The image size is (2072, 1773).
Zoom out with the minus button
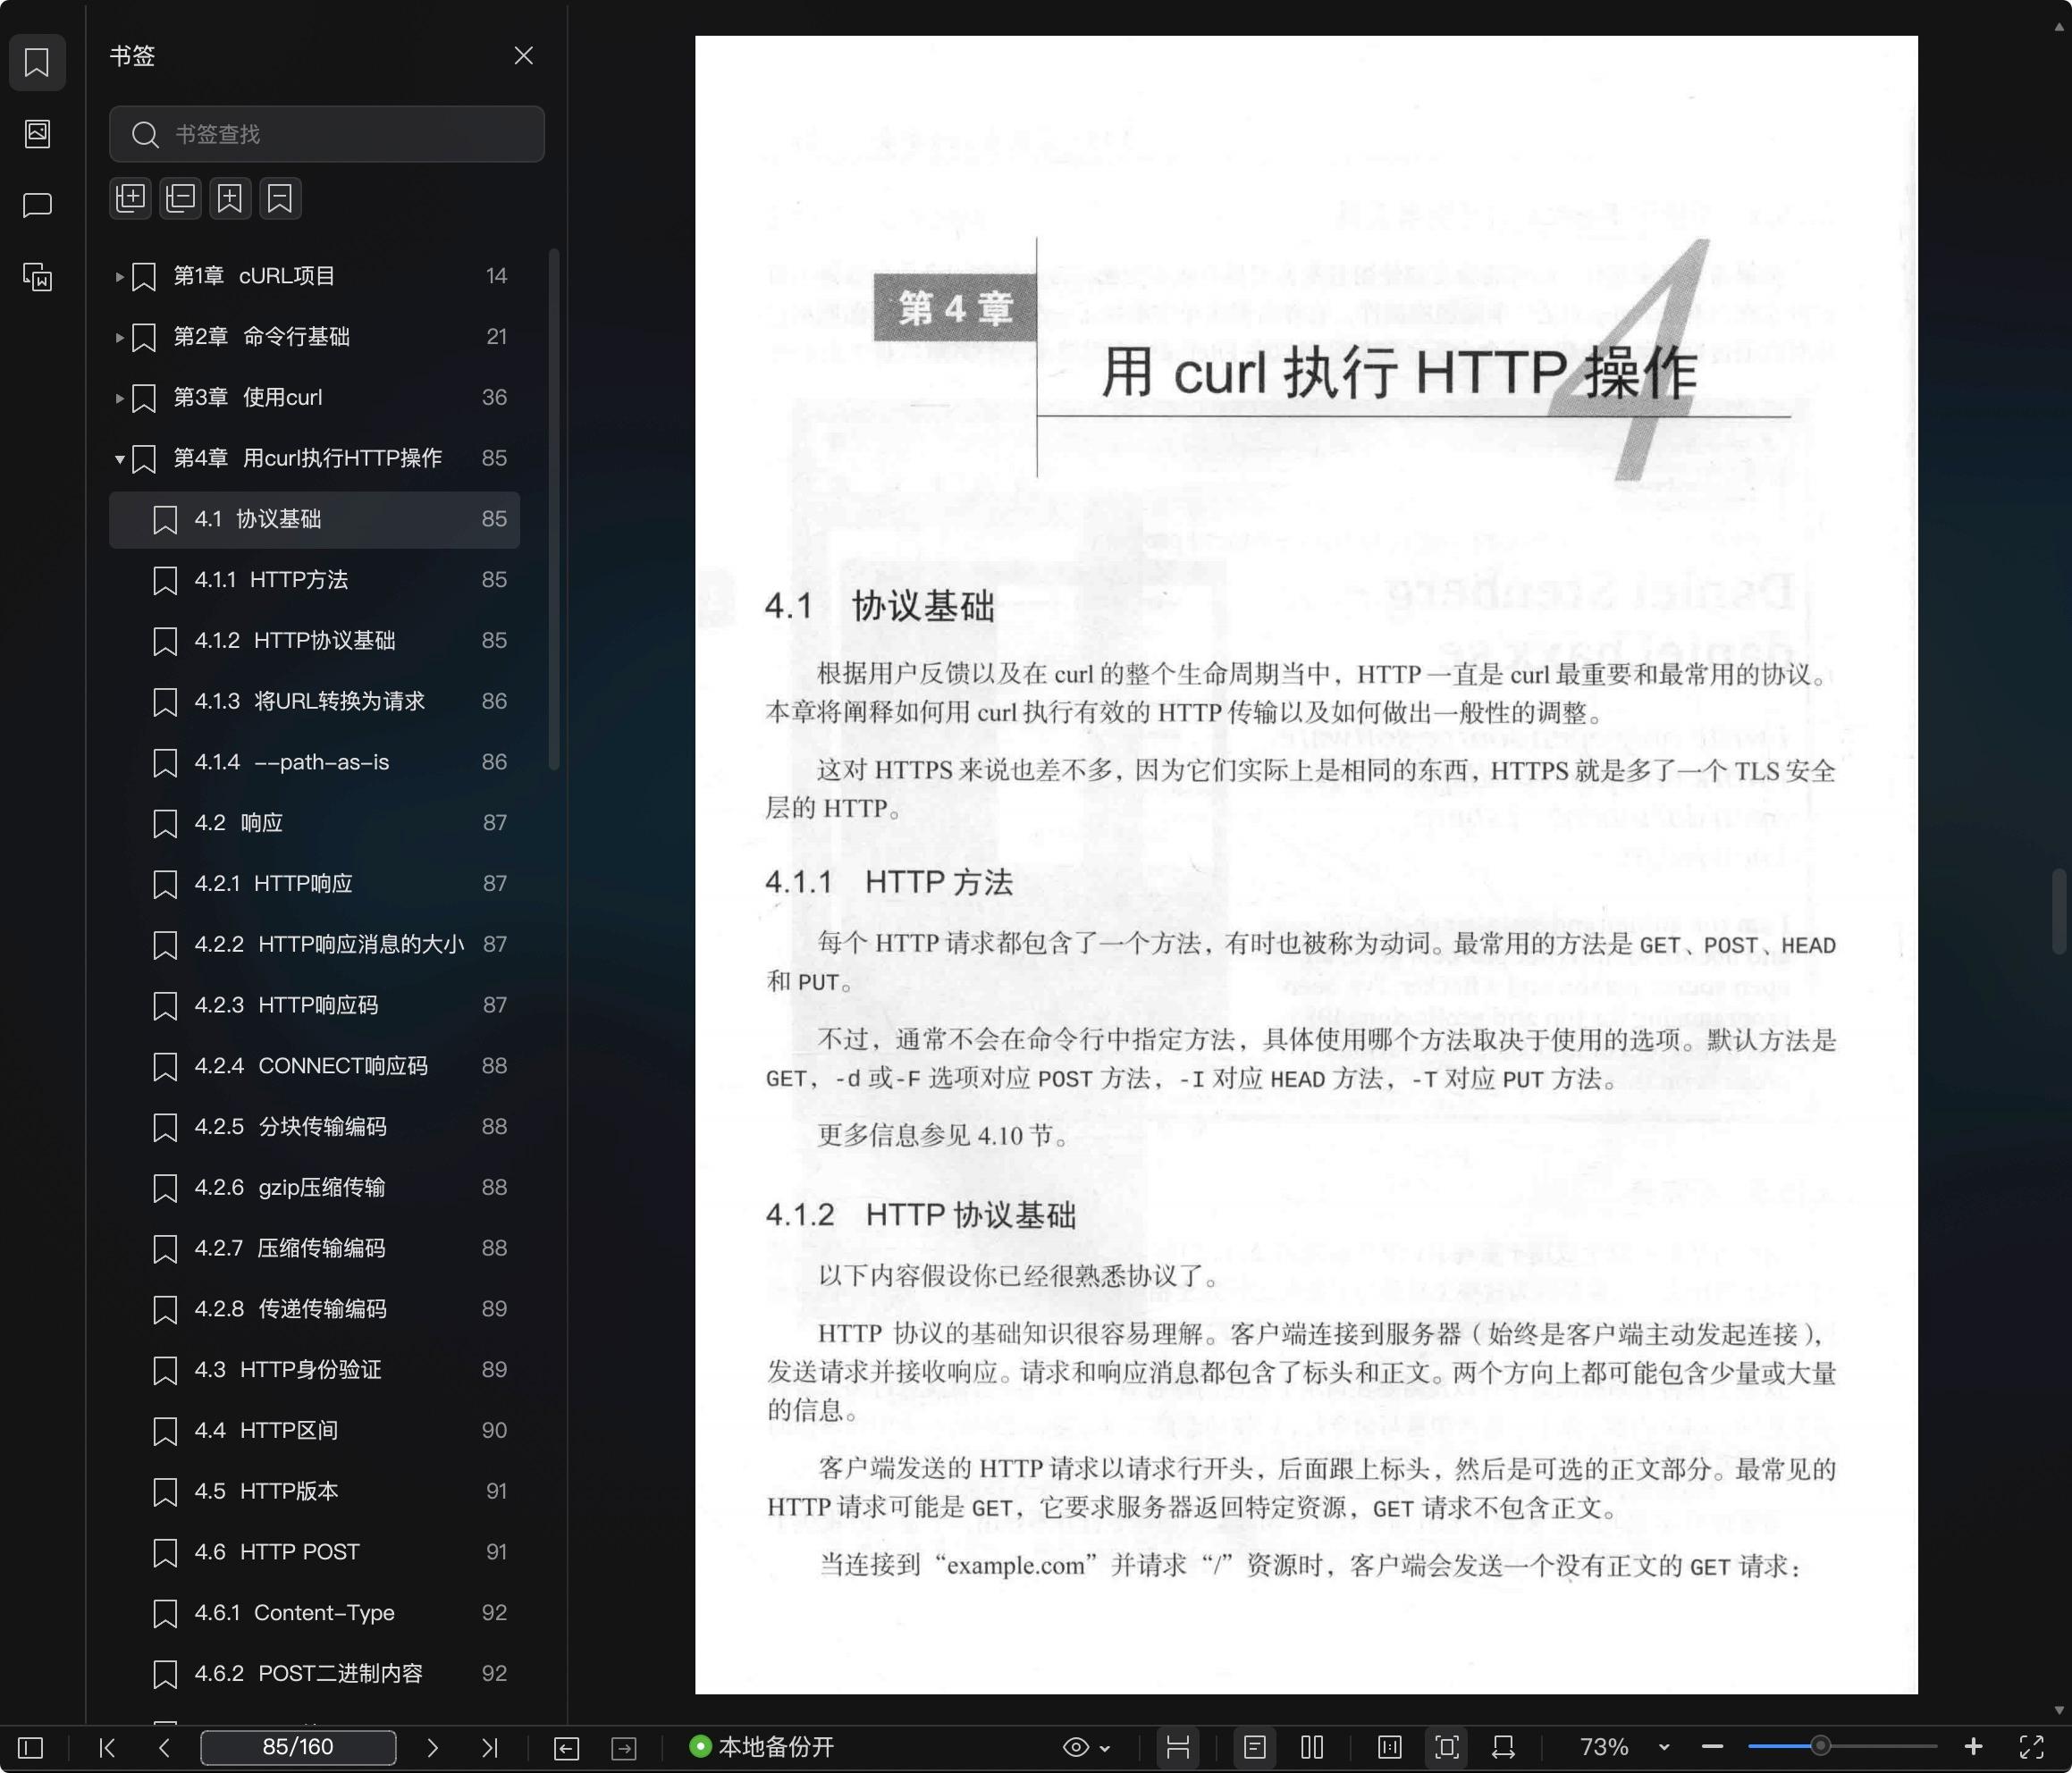(1712, 1747)
